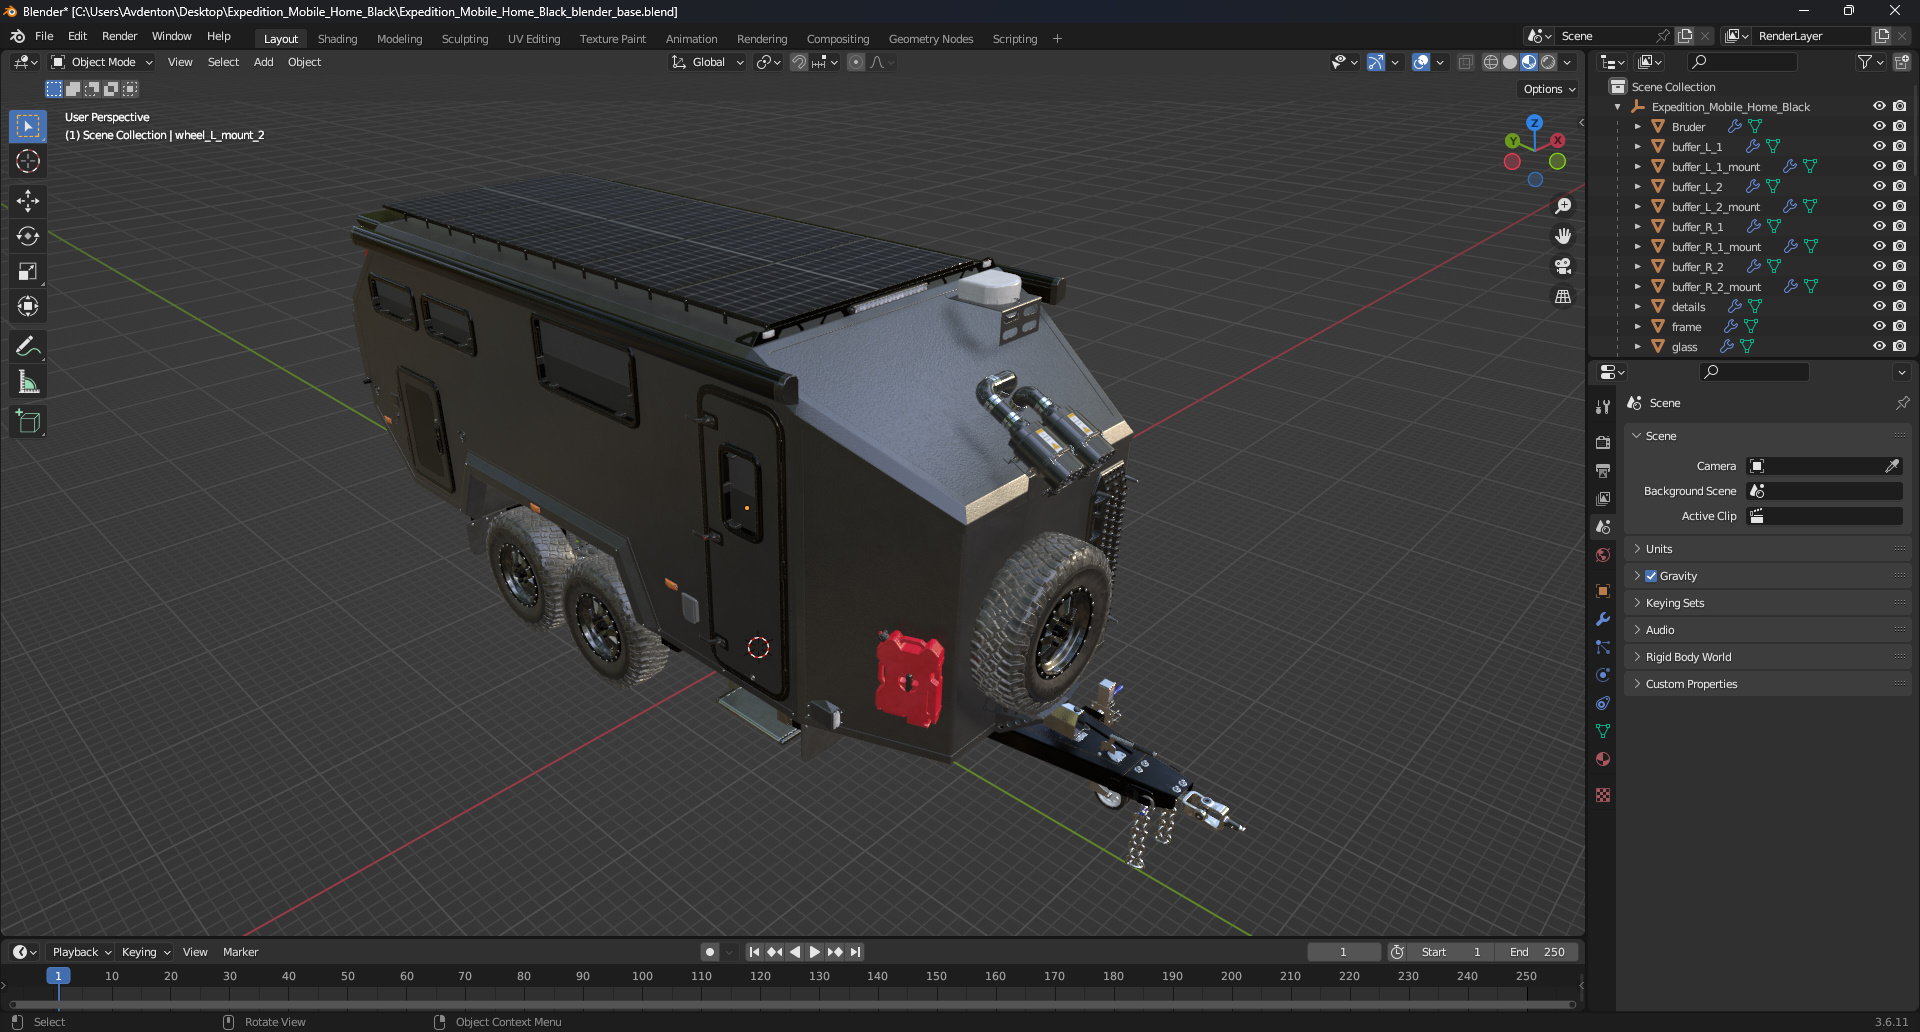Uncheck the Gravity checkbox

(x=1651, y=576)
